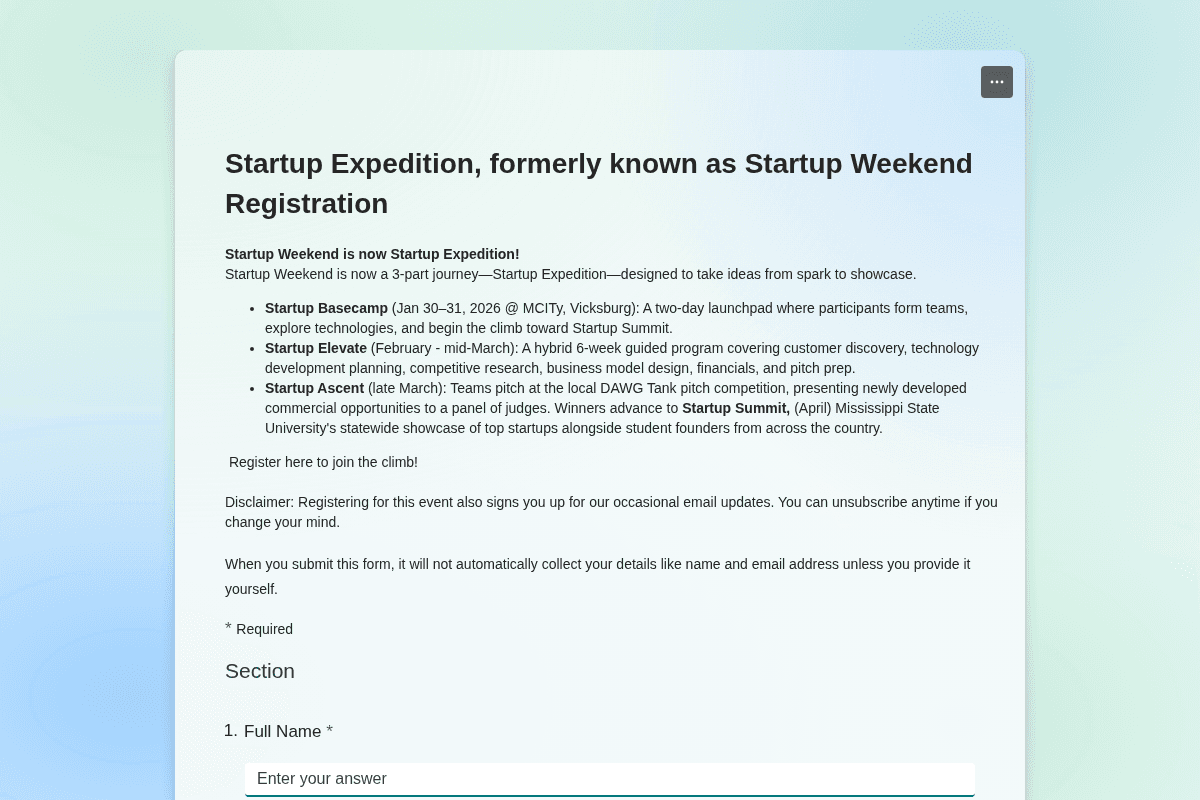Click the 'Startup Weekend is now Startup Expedition!' line
Image resolution: width=1200 pixels, height=800 pixels.
pyautogui.click(x=372, y=254)
